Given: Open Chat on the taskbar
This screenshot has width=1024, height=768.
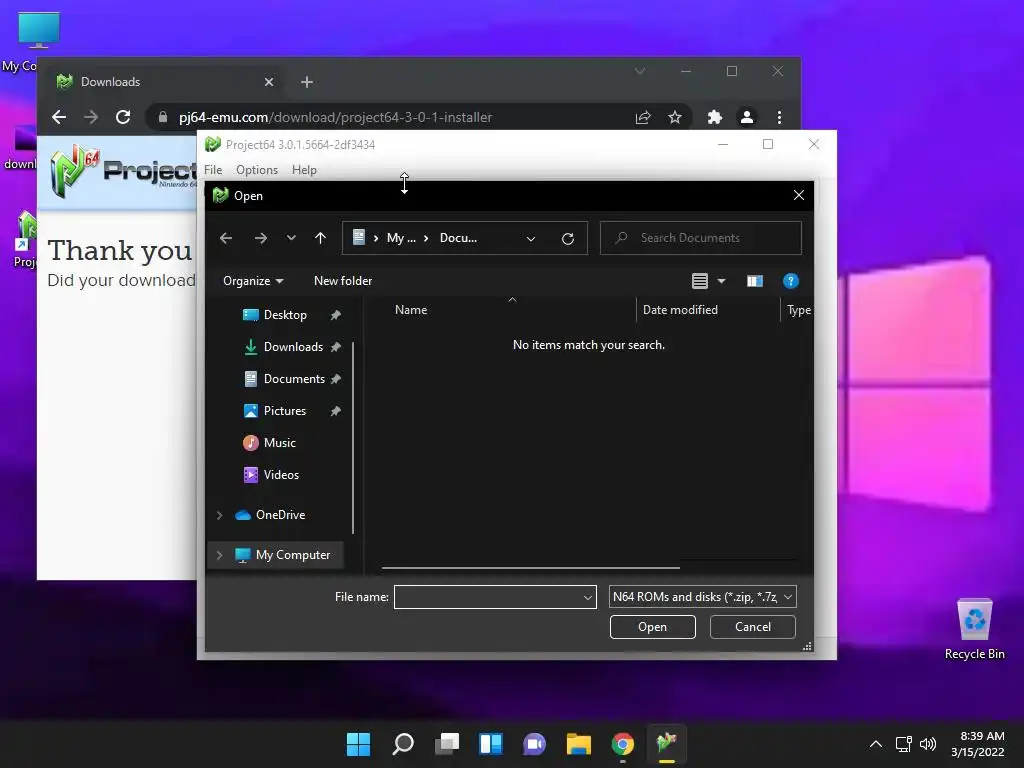Looking at the screenshot, I should pos(534,744).
